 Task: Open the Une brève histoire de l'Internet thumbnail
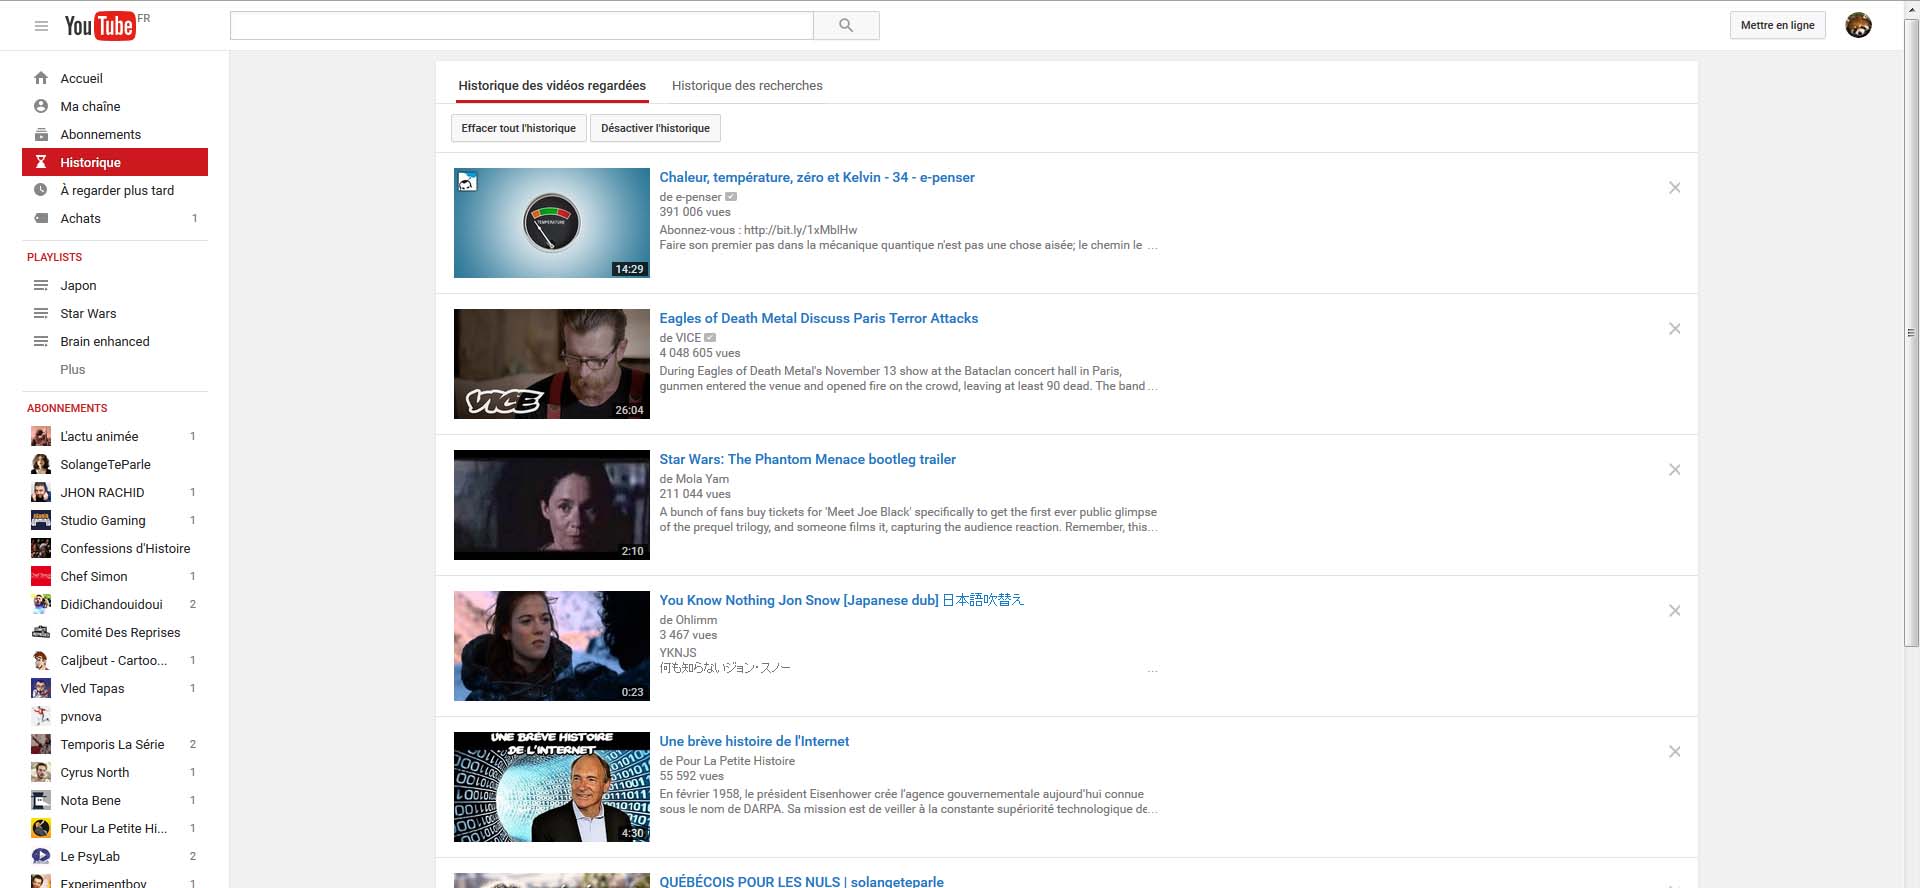(x=552, y=787)
